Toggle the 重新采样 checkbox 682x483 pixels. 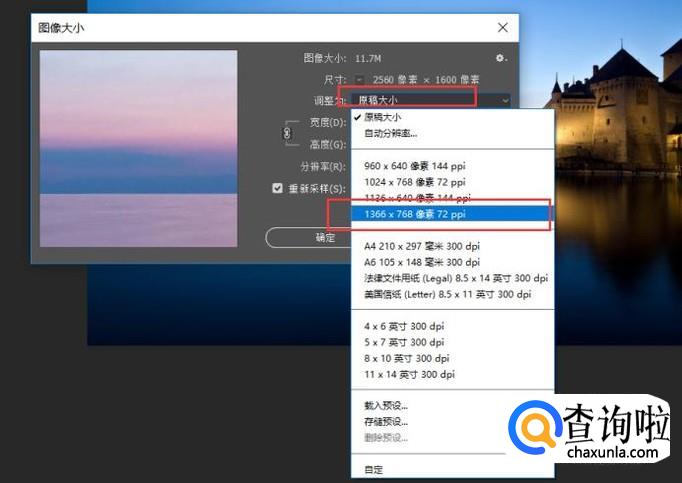point(278,187)
